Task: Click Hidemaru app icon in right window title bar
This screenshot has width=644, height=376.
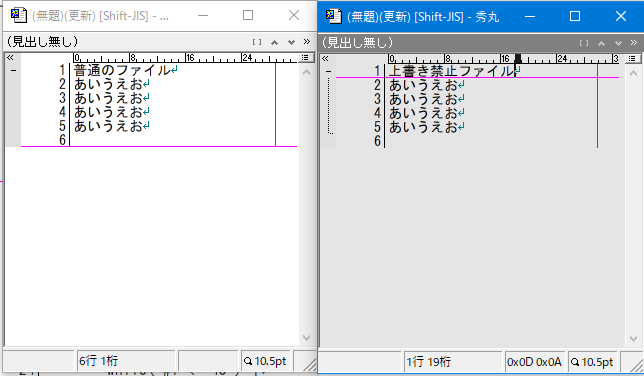Action: (x=334, y=16)
